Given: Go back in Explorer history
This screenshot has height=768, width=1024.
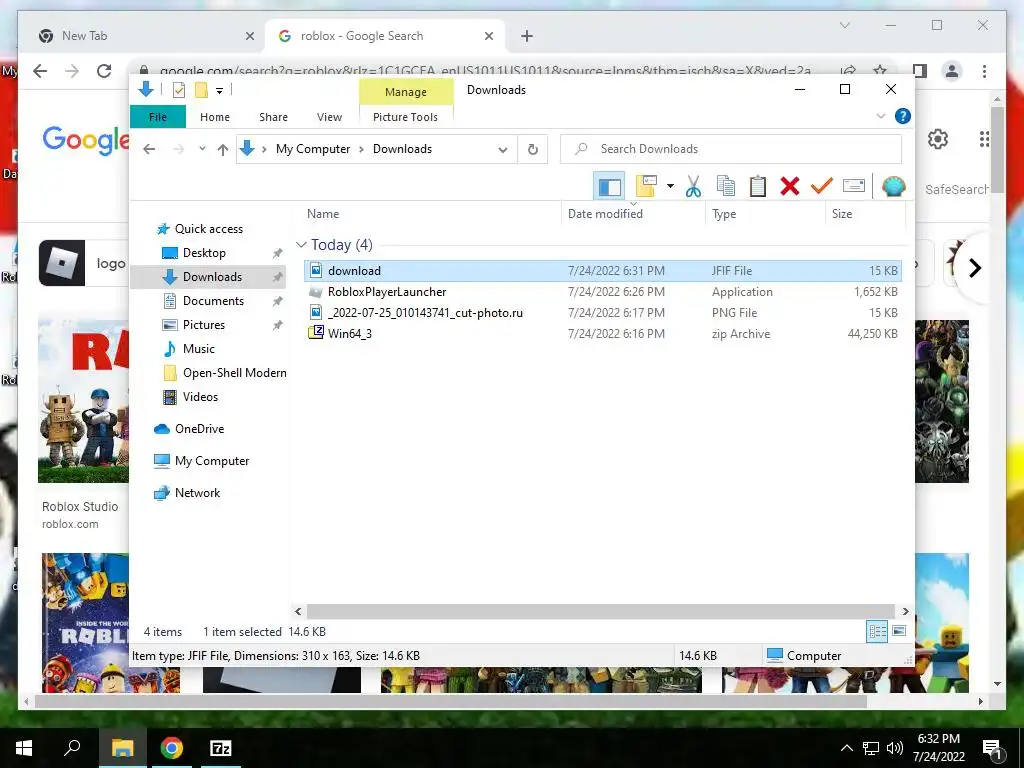Looking at the screenshot, I should [149, 149].
